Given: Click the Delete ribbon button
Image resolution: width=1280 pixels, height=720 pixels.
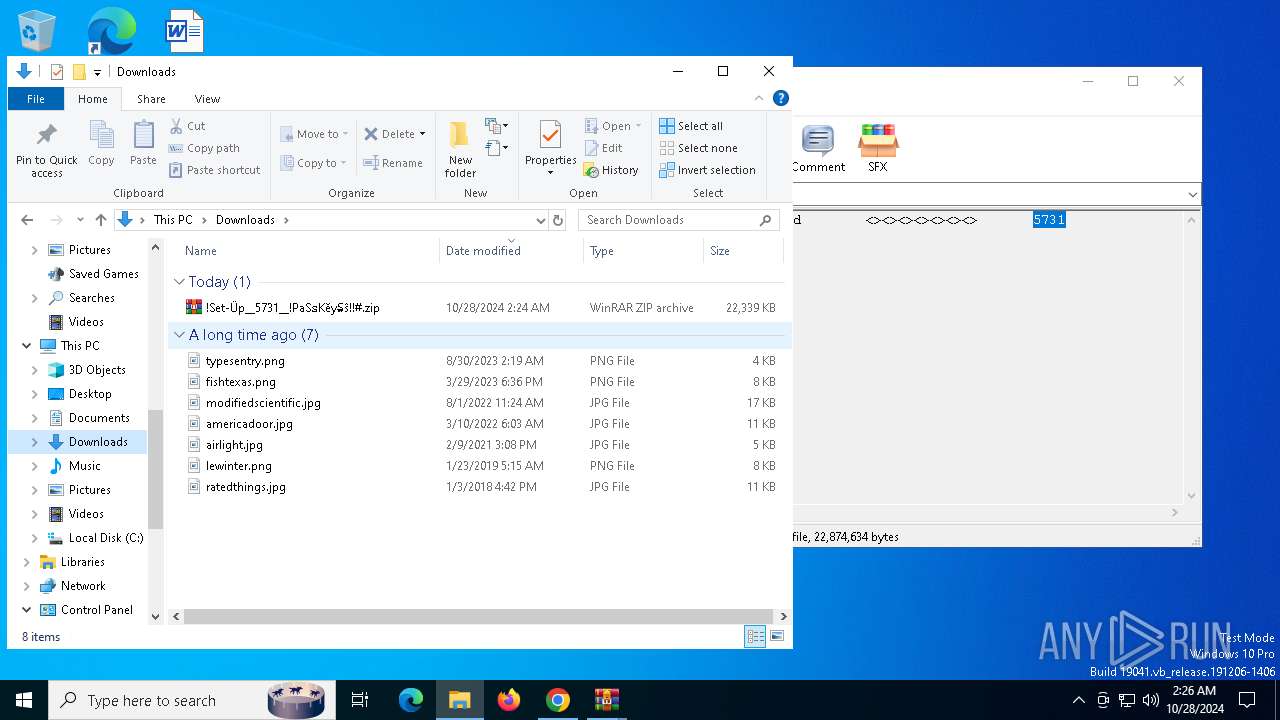Looking at the screenshot, I should point(394,134).
